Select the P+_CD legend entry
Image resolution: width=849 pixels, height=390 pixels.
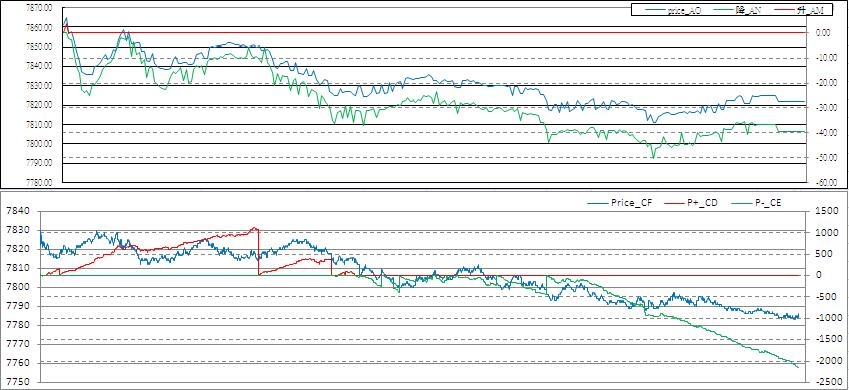point(689,203)
